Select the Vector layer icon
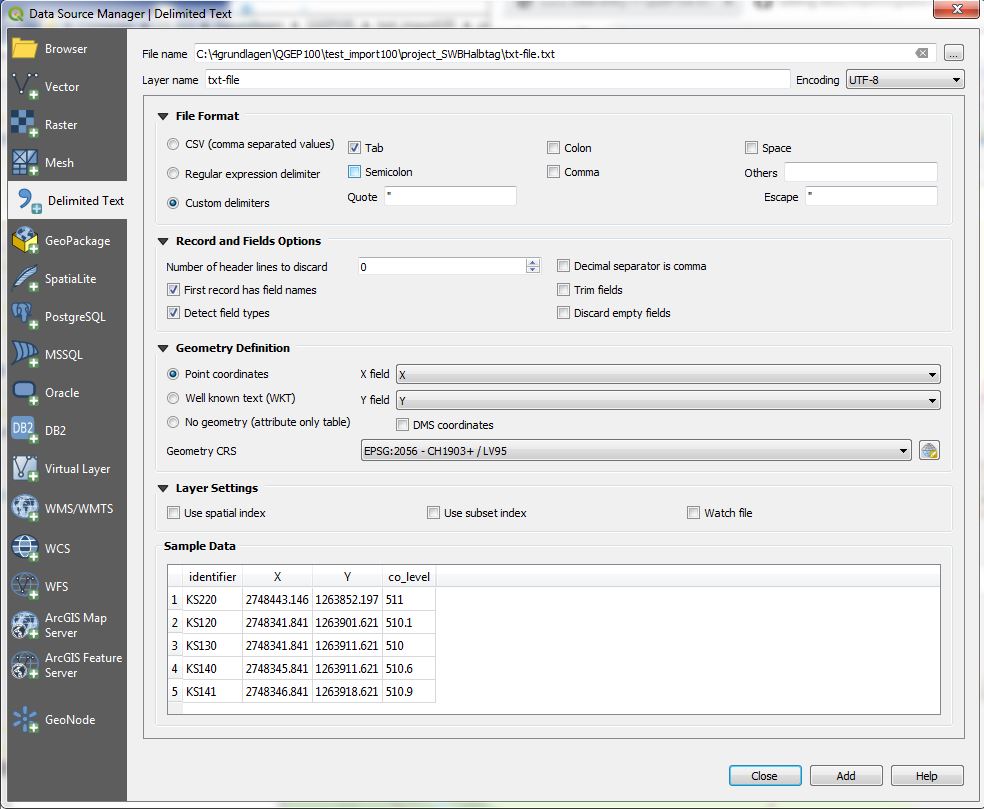Viewport: 984px width, 809px height. coord(24,86)
